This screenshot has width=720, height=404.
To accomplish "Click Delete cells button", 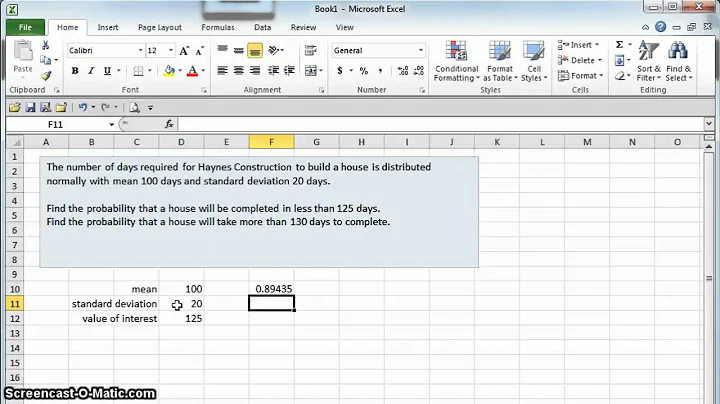I will (x=579, y=60).
